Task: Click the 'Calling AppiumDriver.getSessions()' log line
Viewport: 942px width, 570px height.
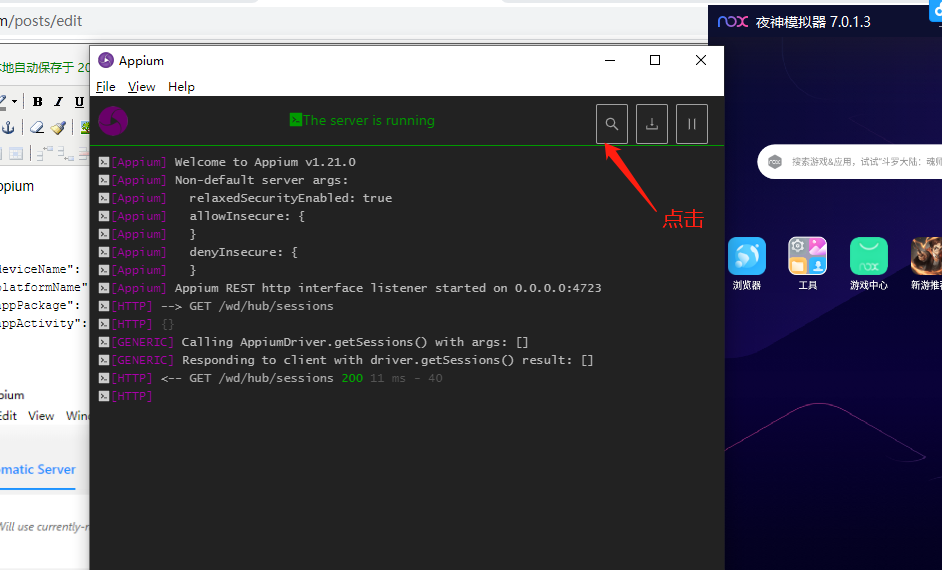Action: (354, 342)
